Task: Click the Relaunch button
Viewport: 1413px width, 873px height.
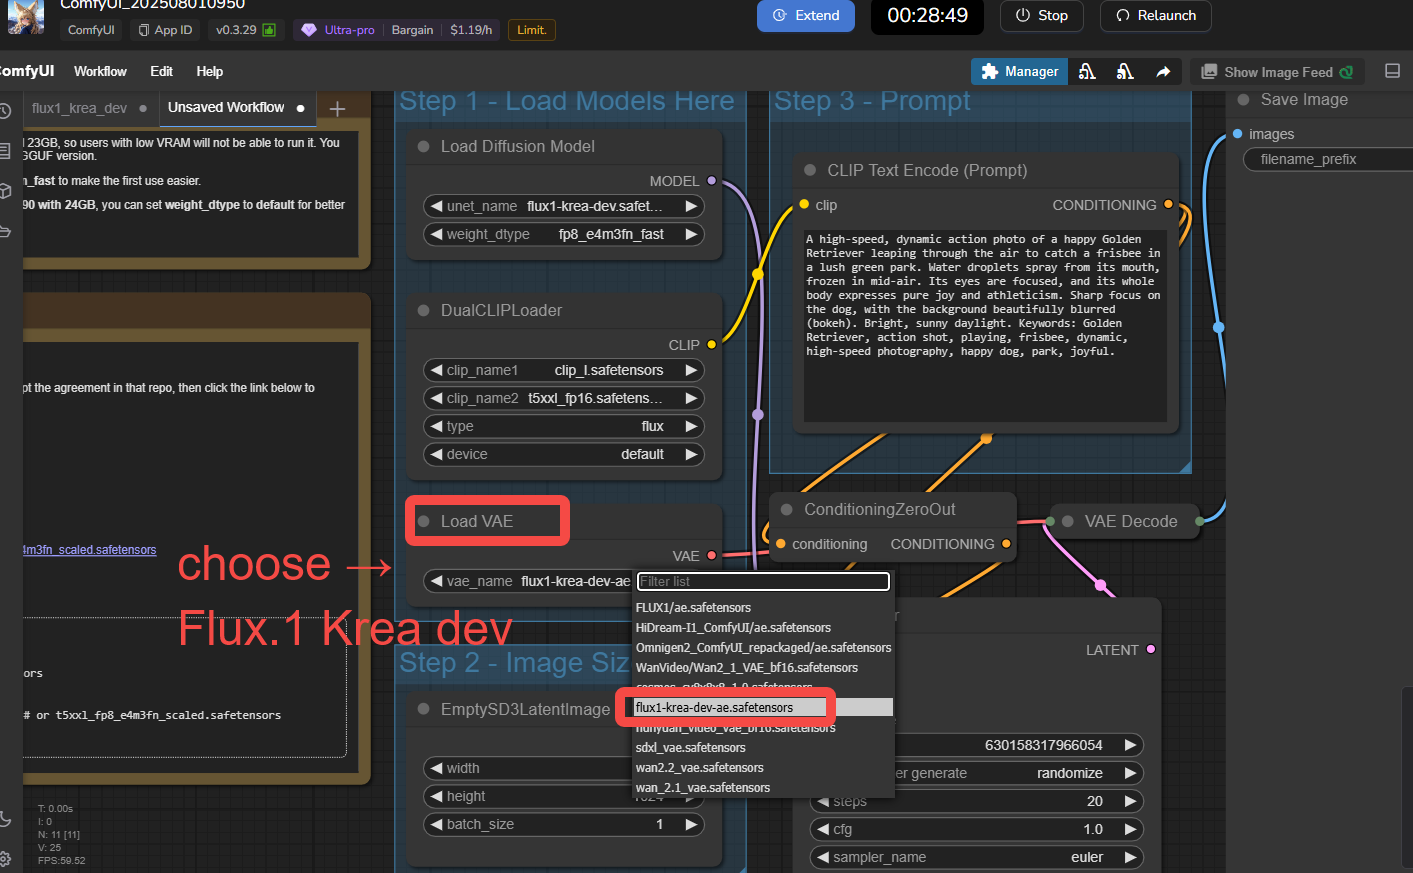Action: 1156,15
